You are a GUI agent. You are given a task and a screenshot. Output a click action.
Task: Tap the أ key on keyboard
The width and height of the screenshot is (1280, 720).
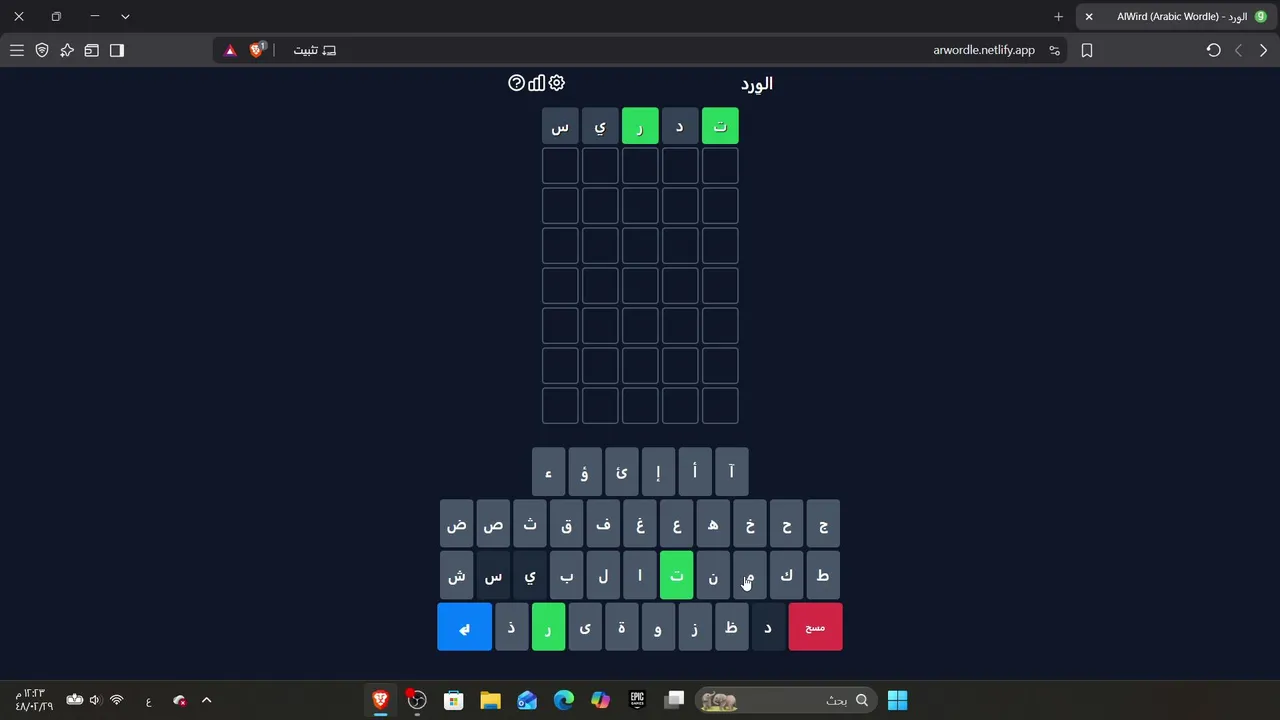[x=695, y=472]
